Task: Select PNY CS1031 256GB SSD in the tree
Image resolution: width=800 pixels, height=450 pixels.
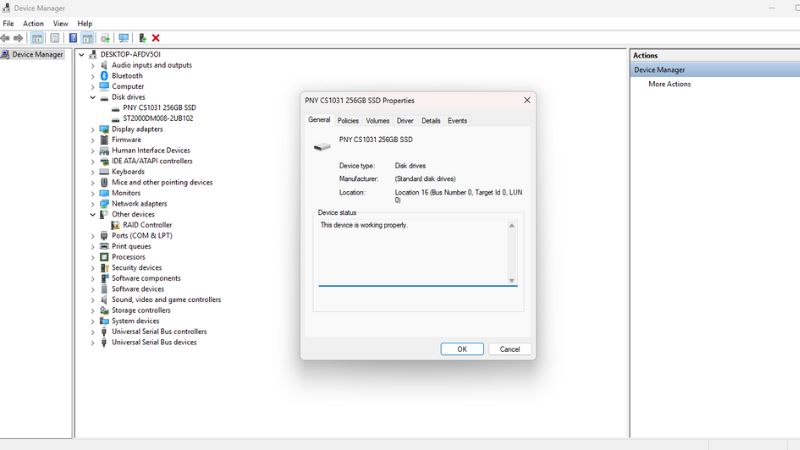Action: click(x=159, y=108)
